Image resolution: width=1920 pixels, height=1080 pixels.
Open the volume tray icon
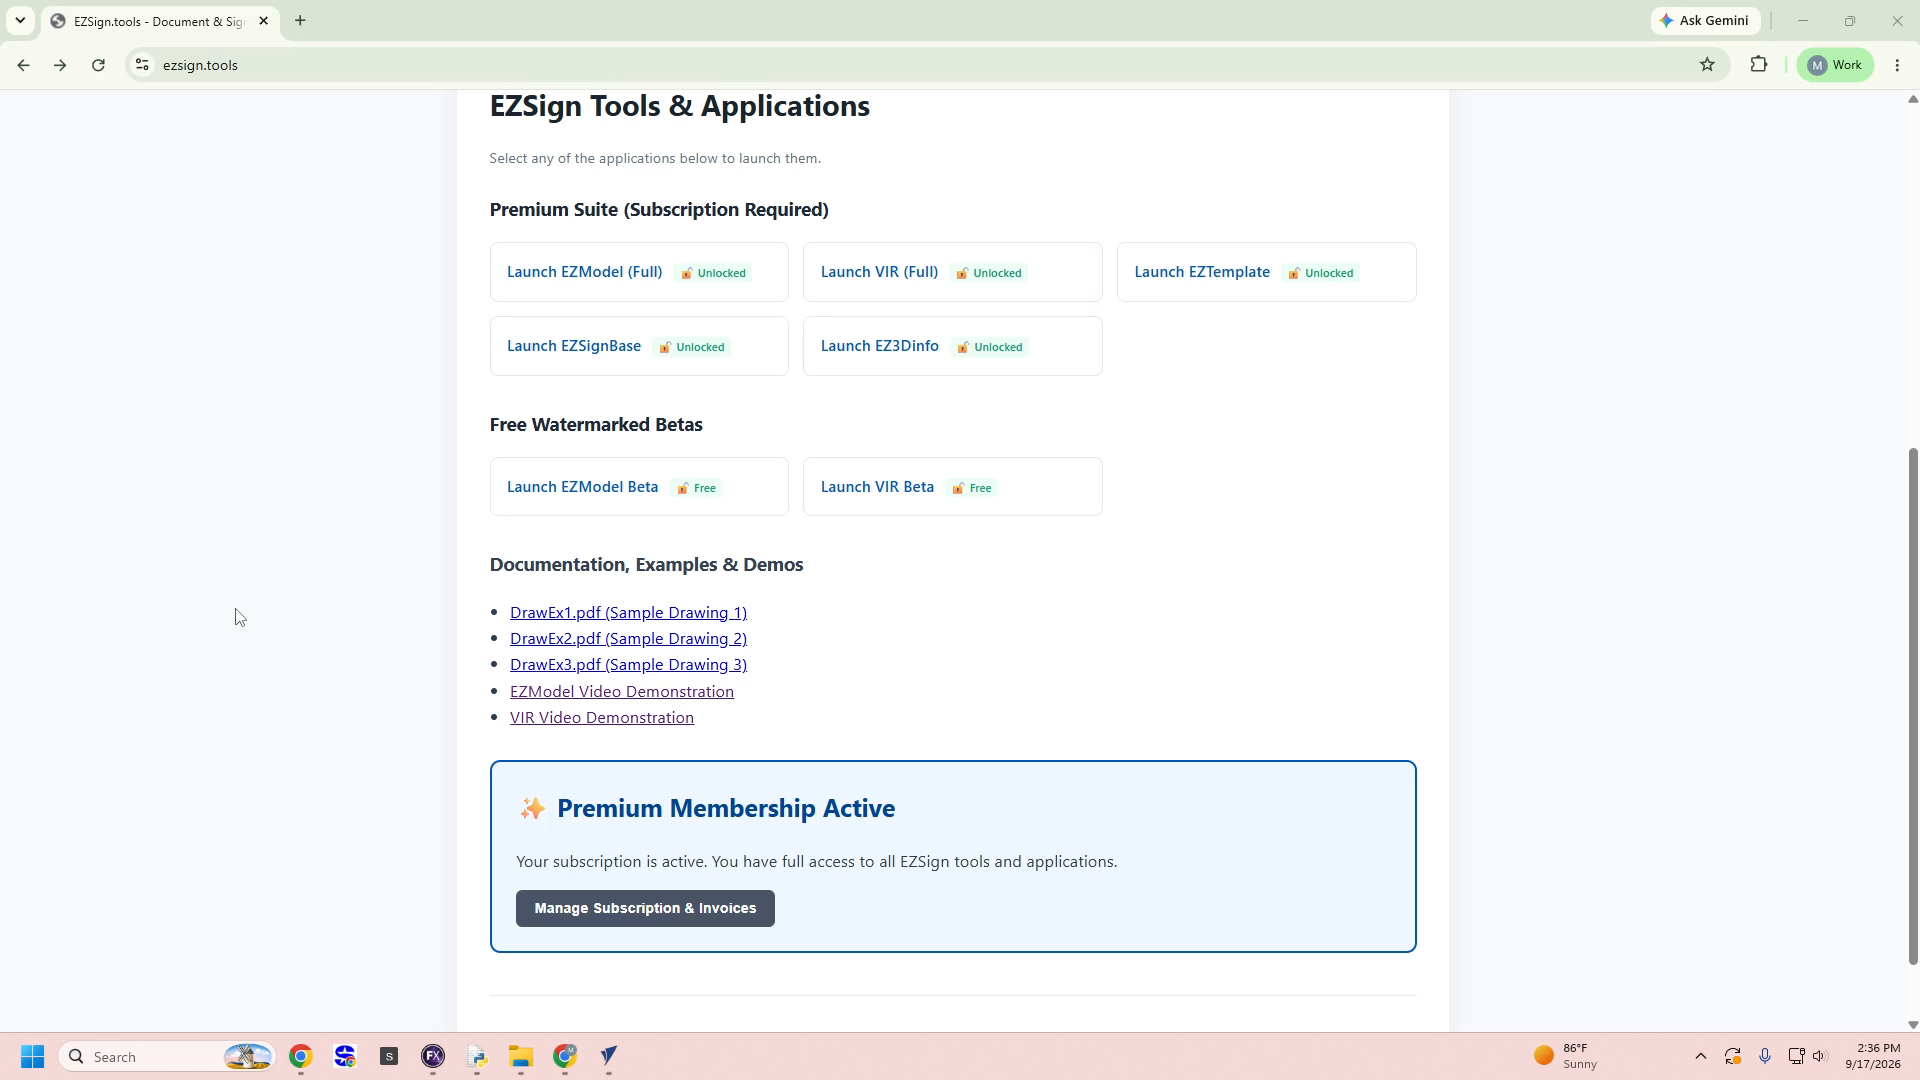click(1819, 1057)
